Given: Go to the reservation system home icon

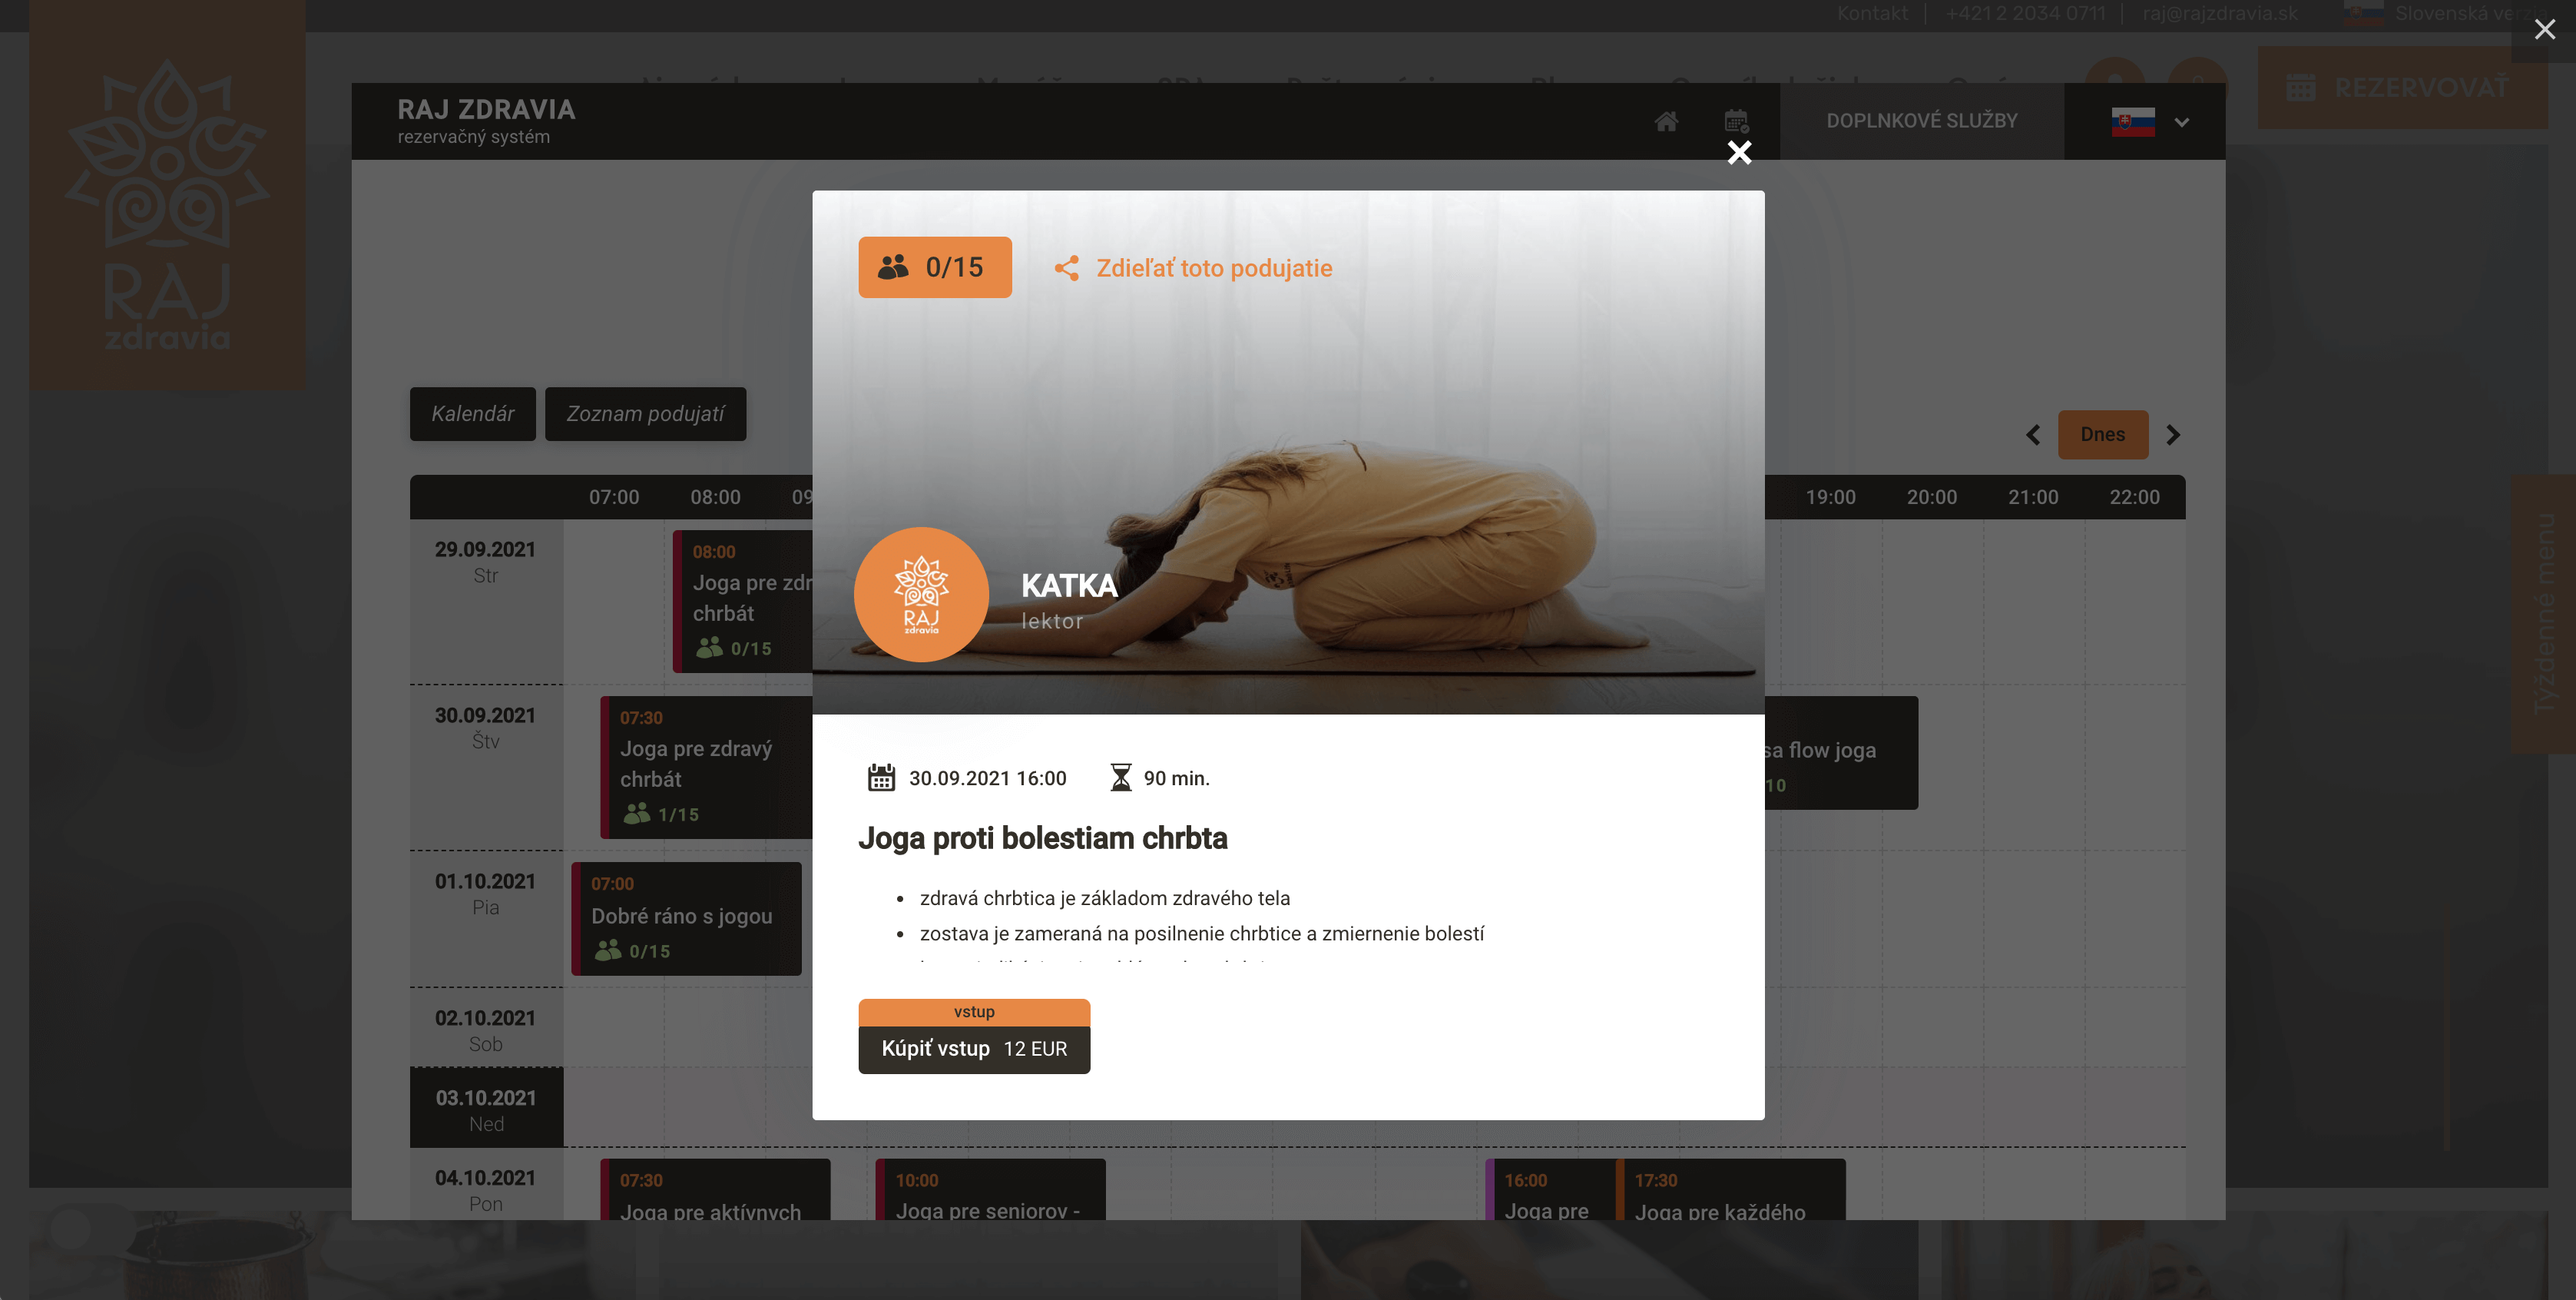Looking at the screenshot, I should pyautogui.click(x=1666, y=121).
